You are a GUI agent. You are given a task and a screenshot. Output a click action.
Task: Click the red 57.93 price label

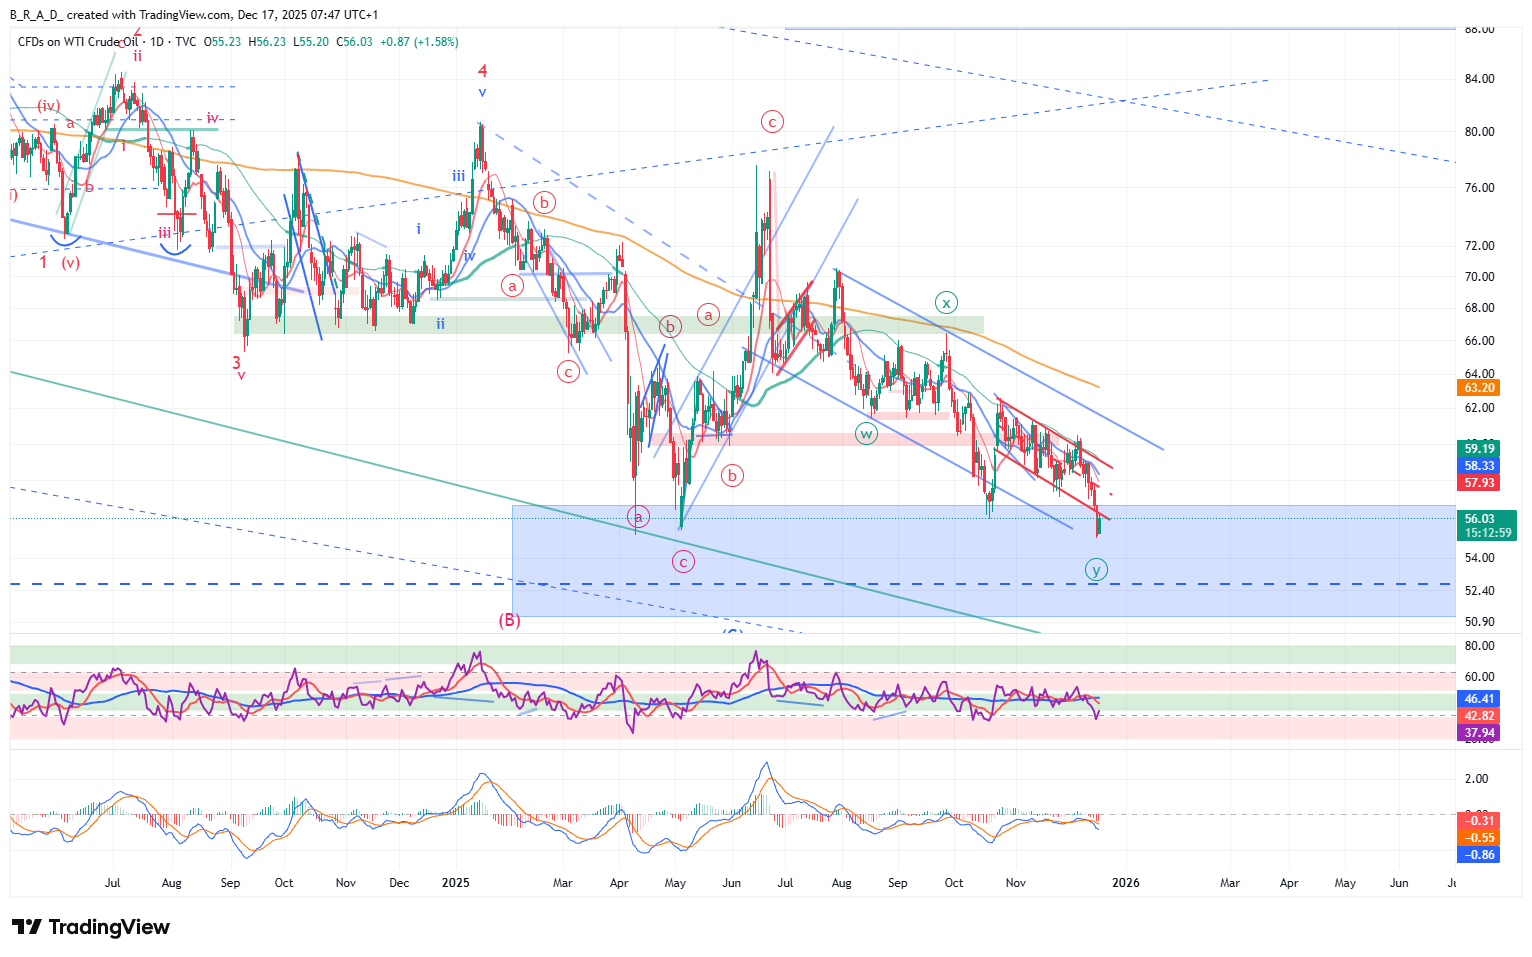[1480, 483]
